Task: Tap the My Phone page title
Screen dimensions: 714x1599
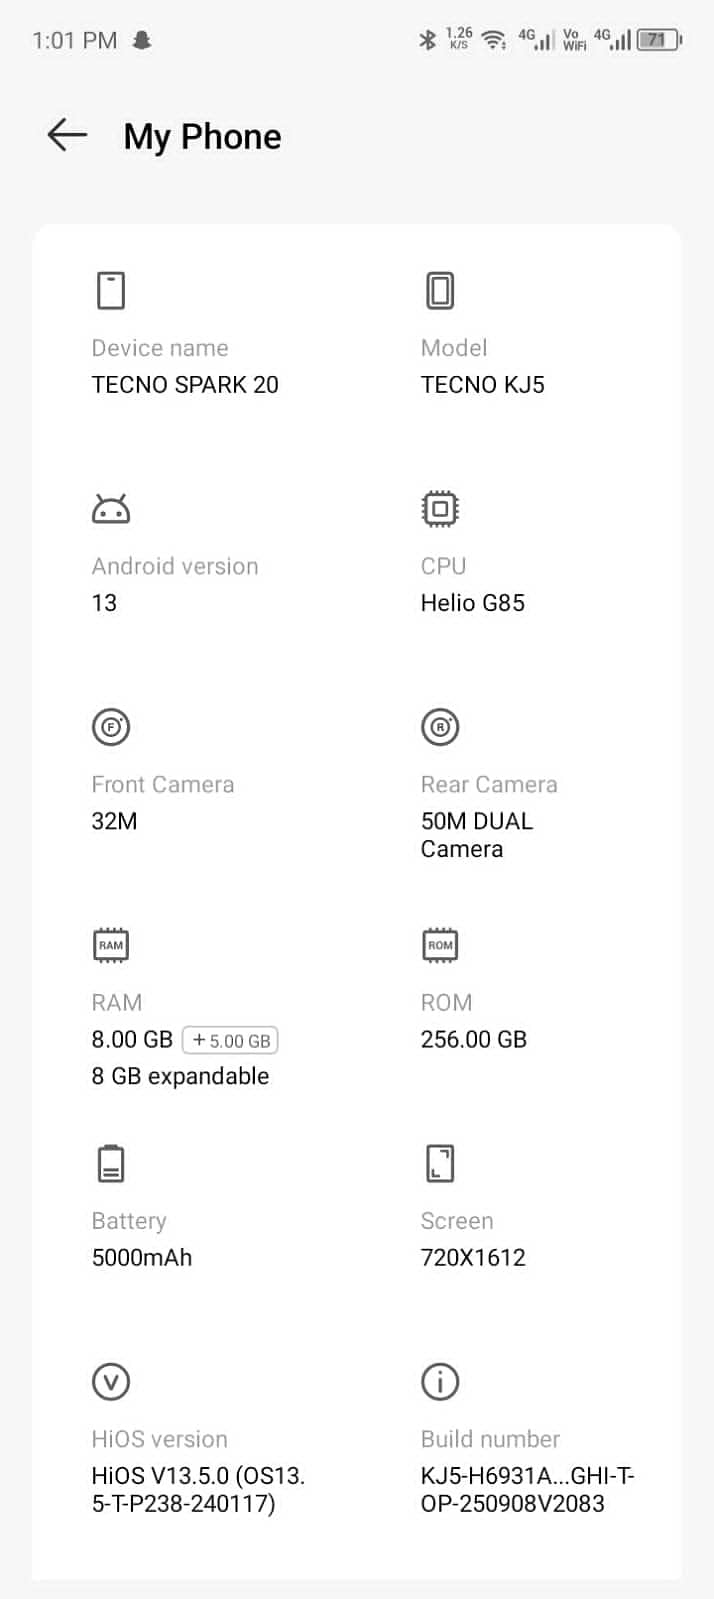Action: [202, 136]
